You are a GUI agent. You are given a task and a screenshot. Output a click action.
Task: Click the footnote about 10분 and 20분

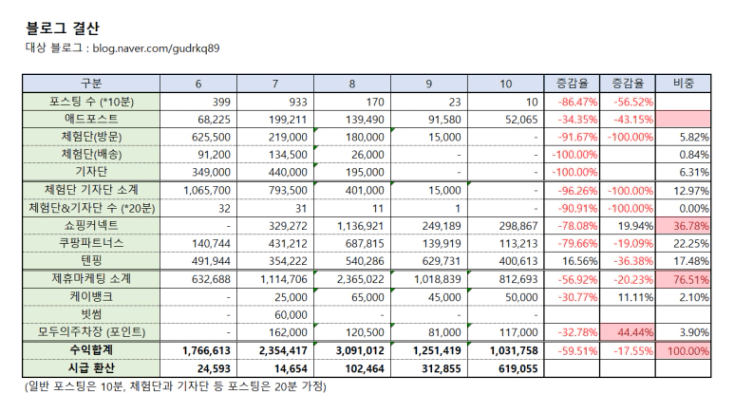175,386
